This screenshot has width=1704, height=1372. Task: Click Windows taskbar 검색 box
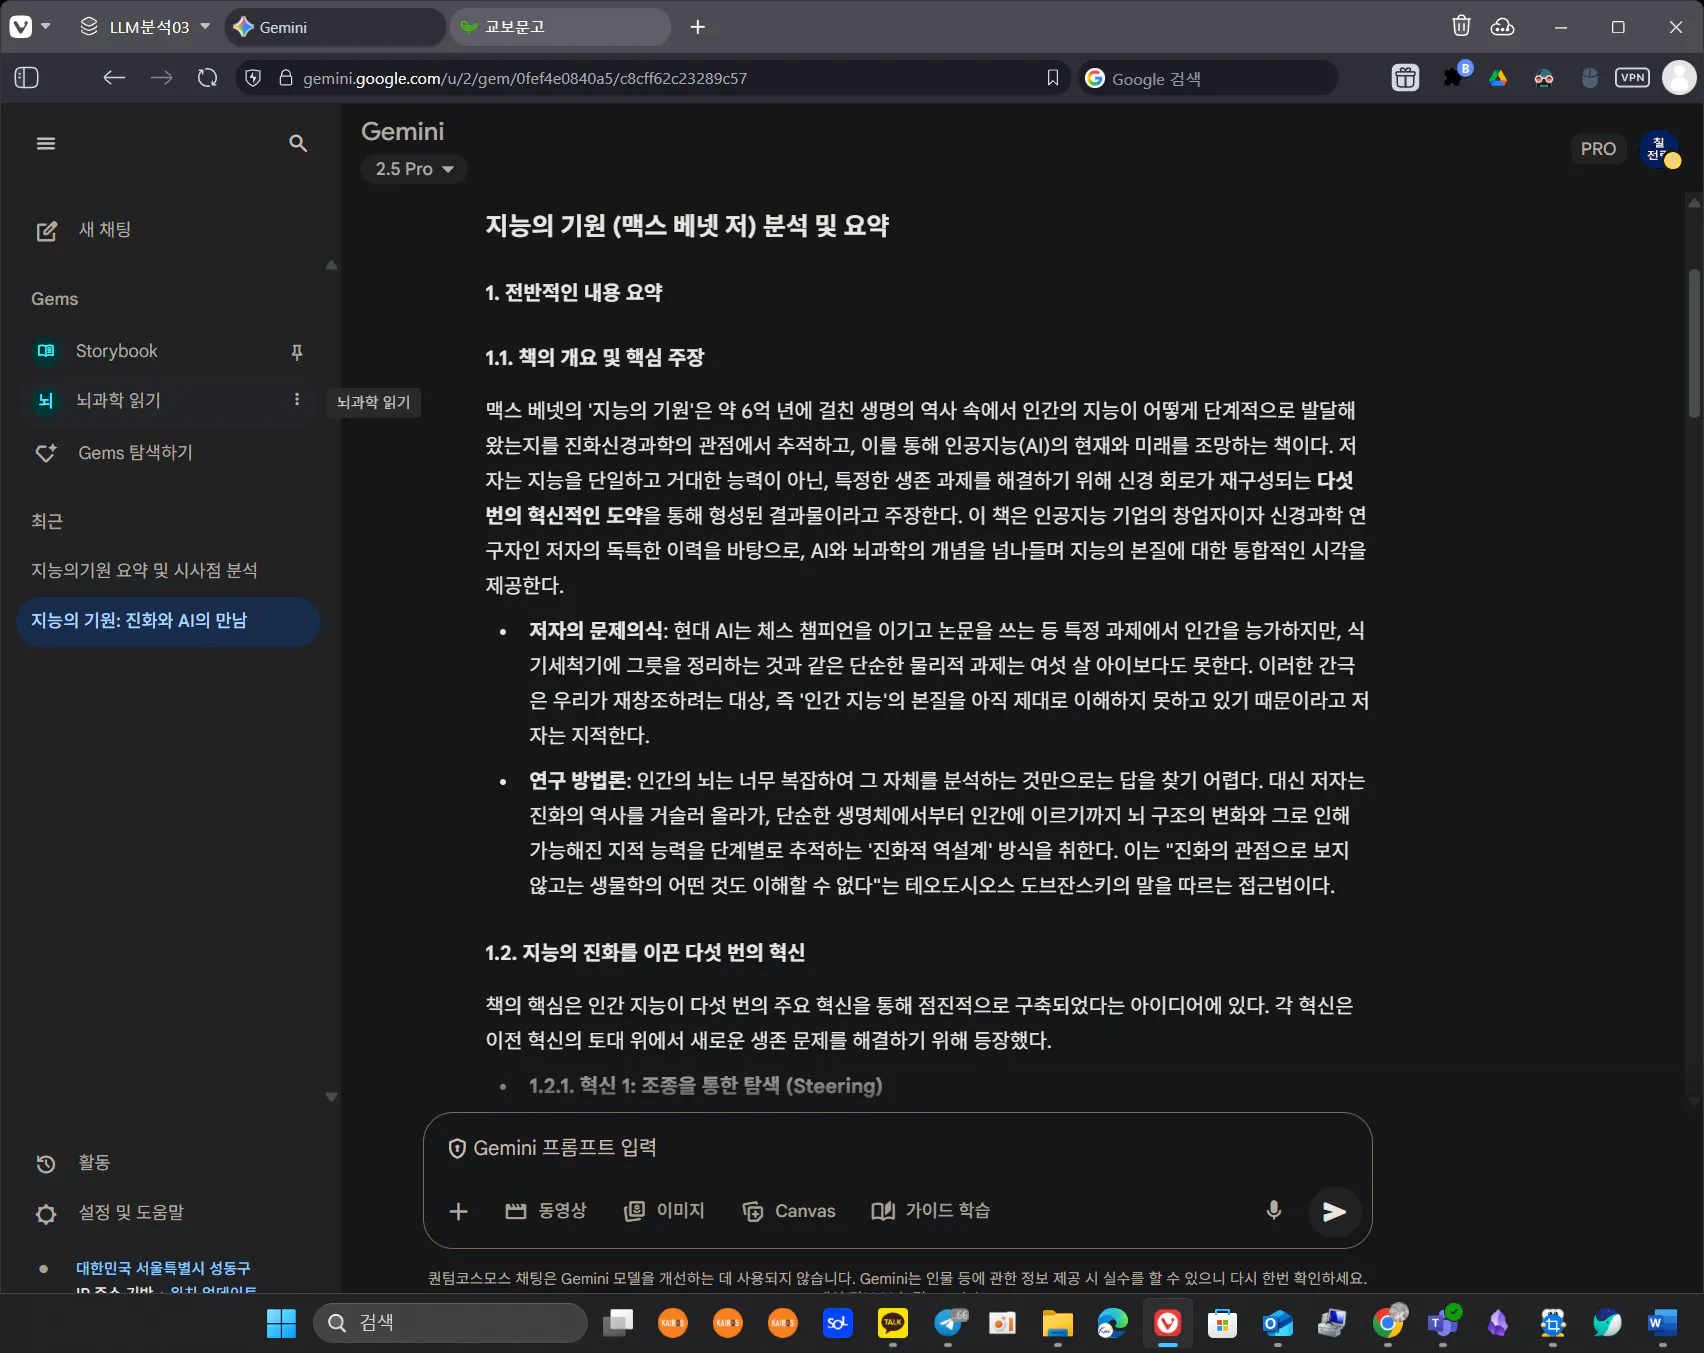(451, 1324)
